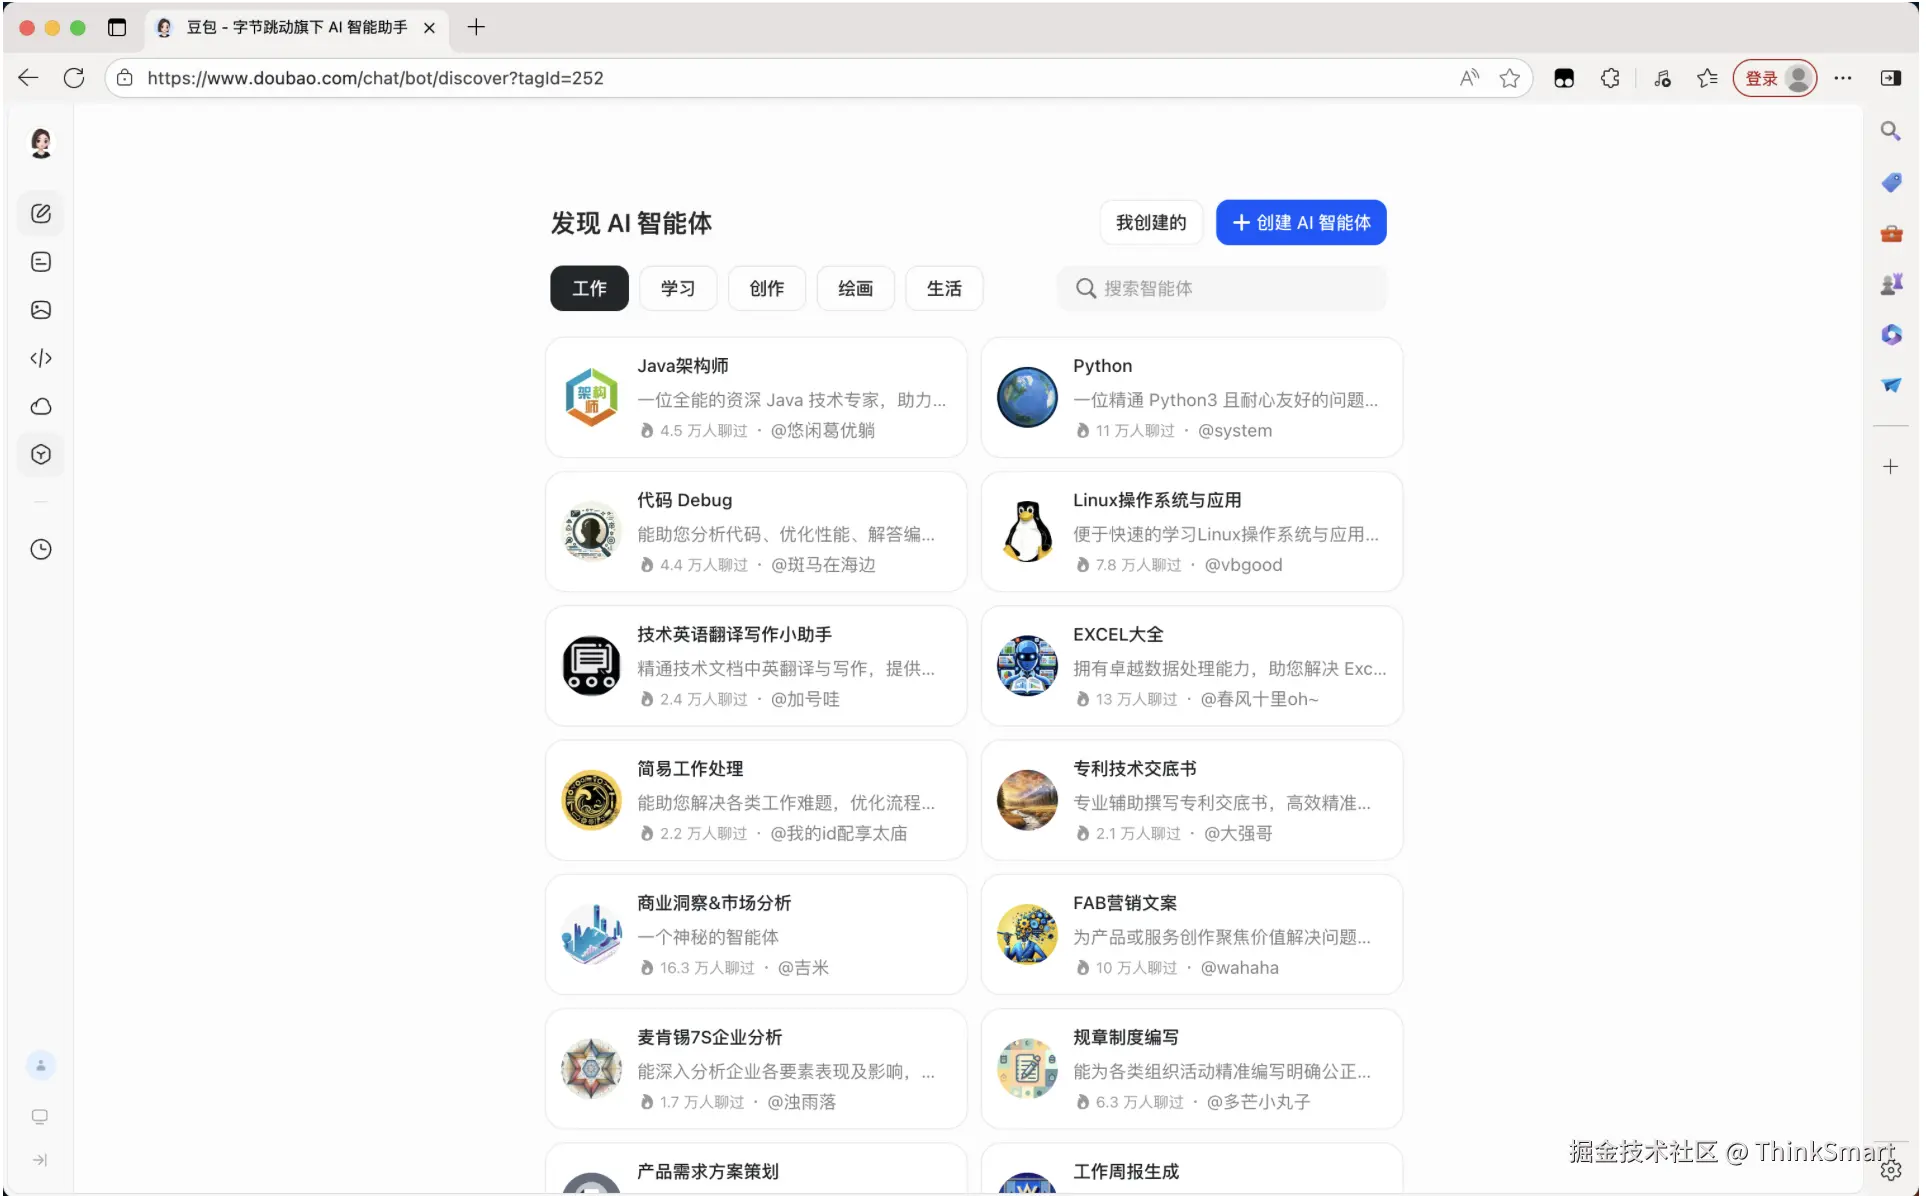Image resolution: width=1926 pixels, height=1196 pixels.
Task: Open the Java架构师 agent card
Action: click(755, 397)
